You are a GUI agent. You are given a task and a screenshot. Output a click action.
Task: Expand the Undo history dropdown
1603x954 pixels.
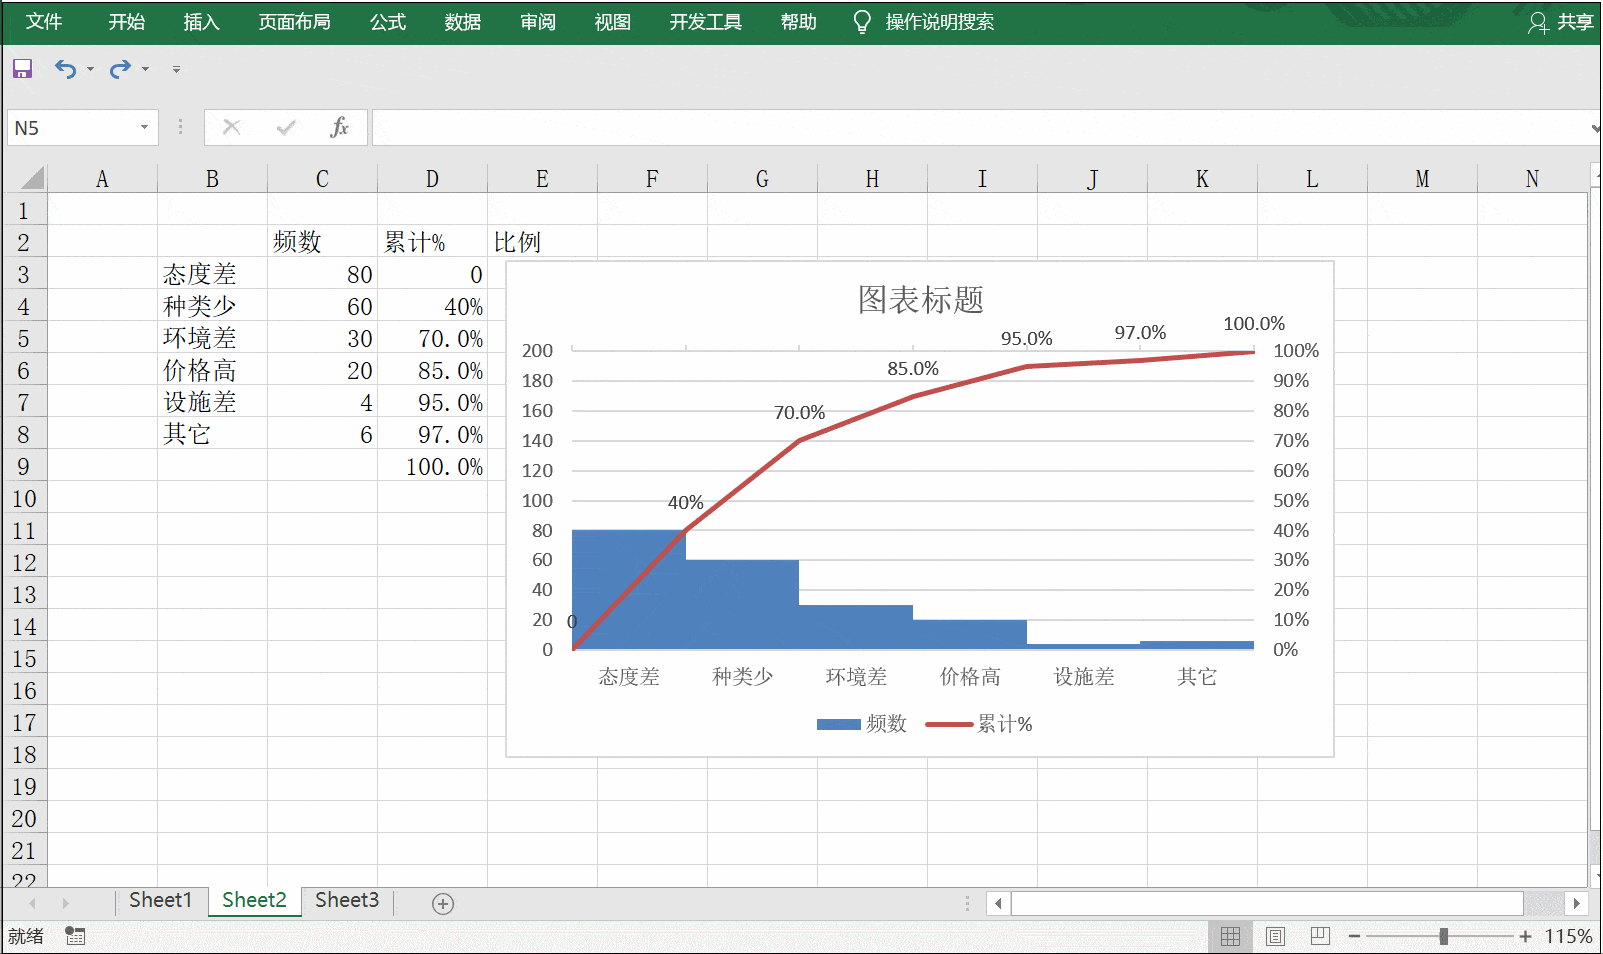pyautogui.click(x=91, y=69)
